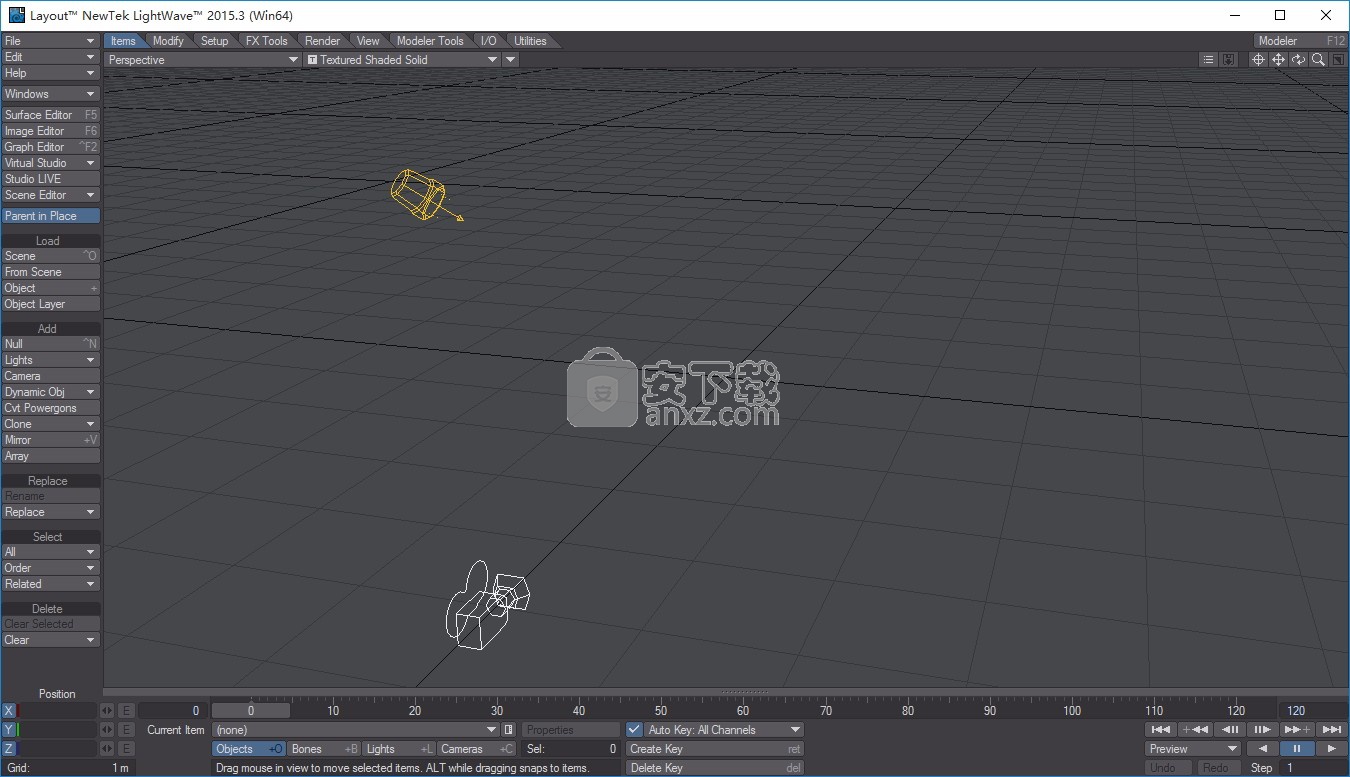
Task: Play animation in reverse
Action: point(1263,748)
